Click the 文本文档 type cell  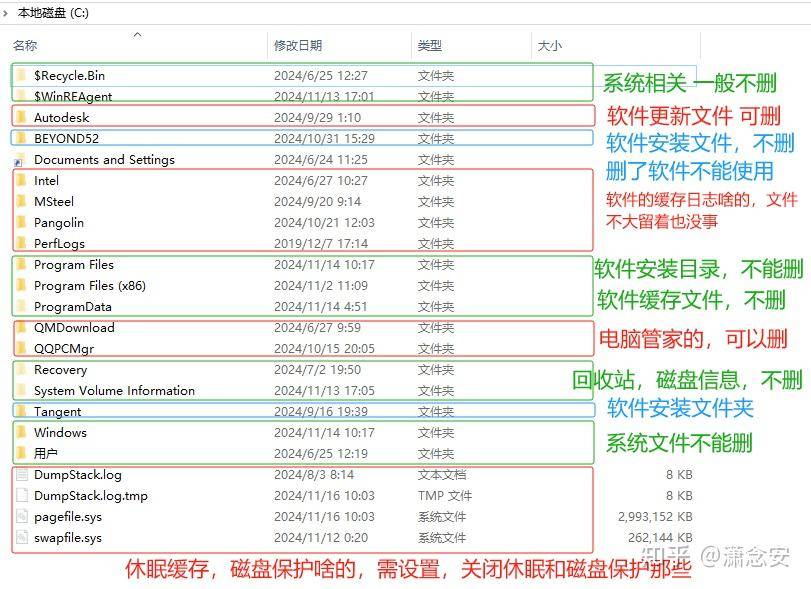(x=442, y=474)
